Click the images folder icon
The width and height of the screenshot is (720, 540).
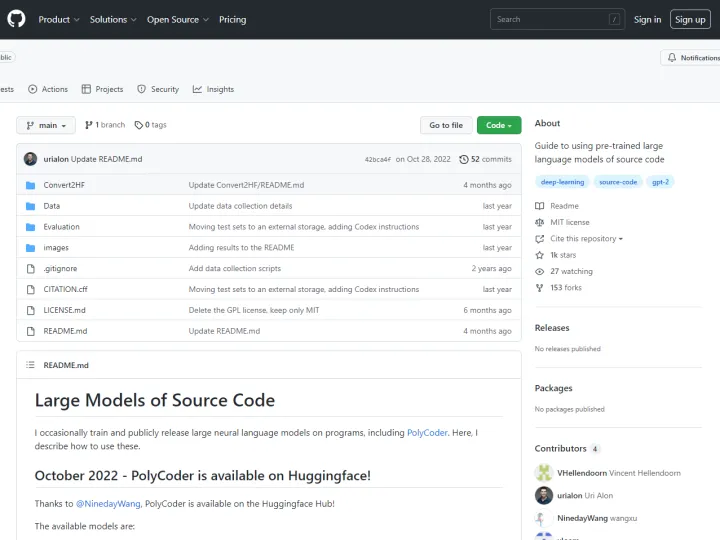(31, 248)
